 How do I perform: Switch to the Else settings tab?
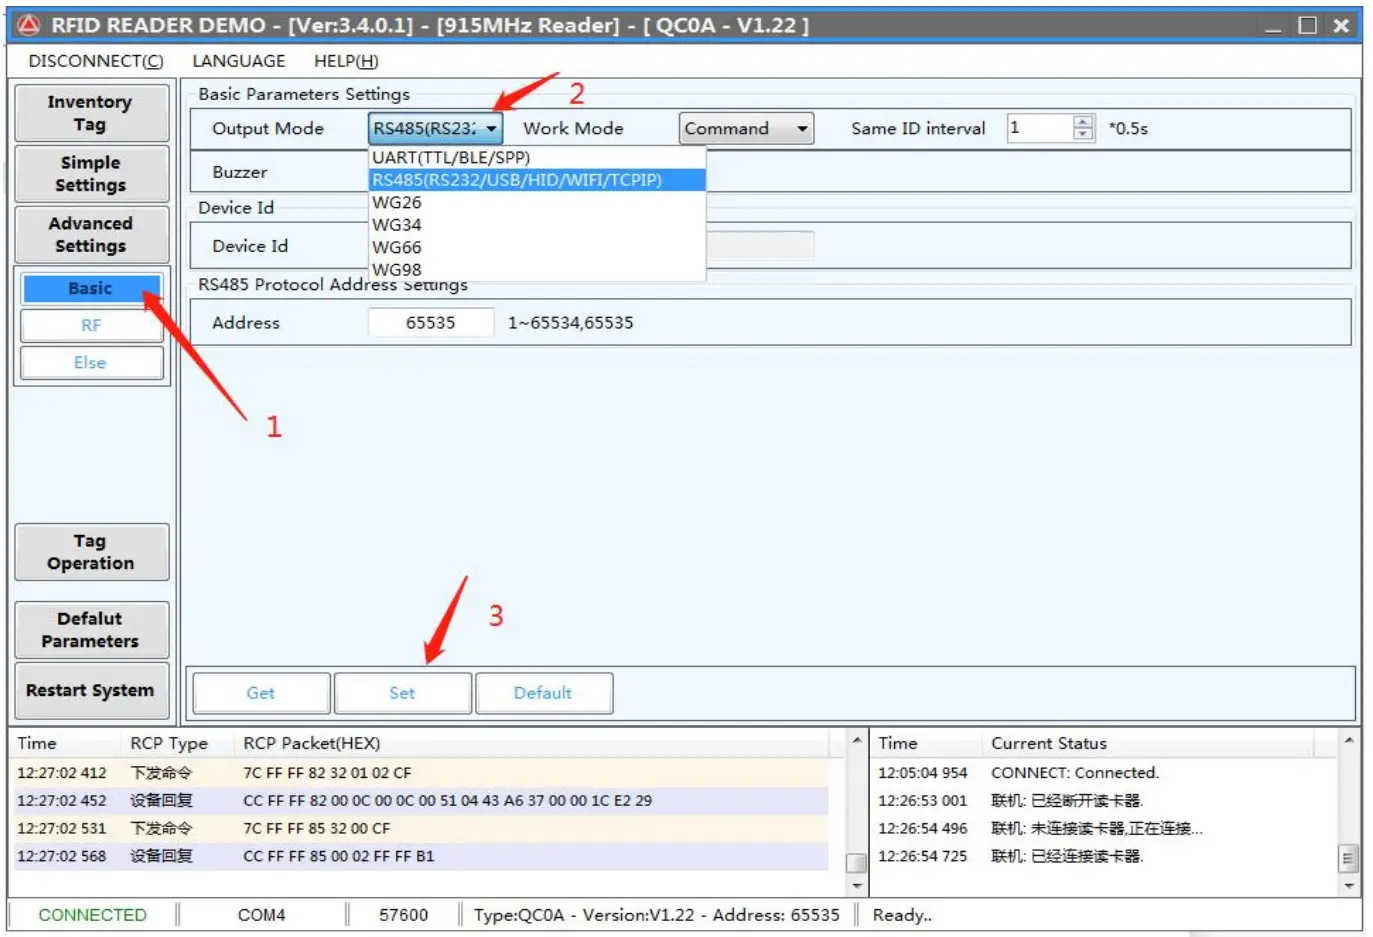point(91,362)
